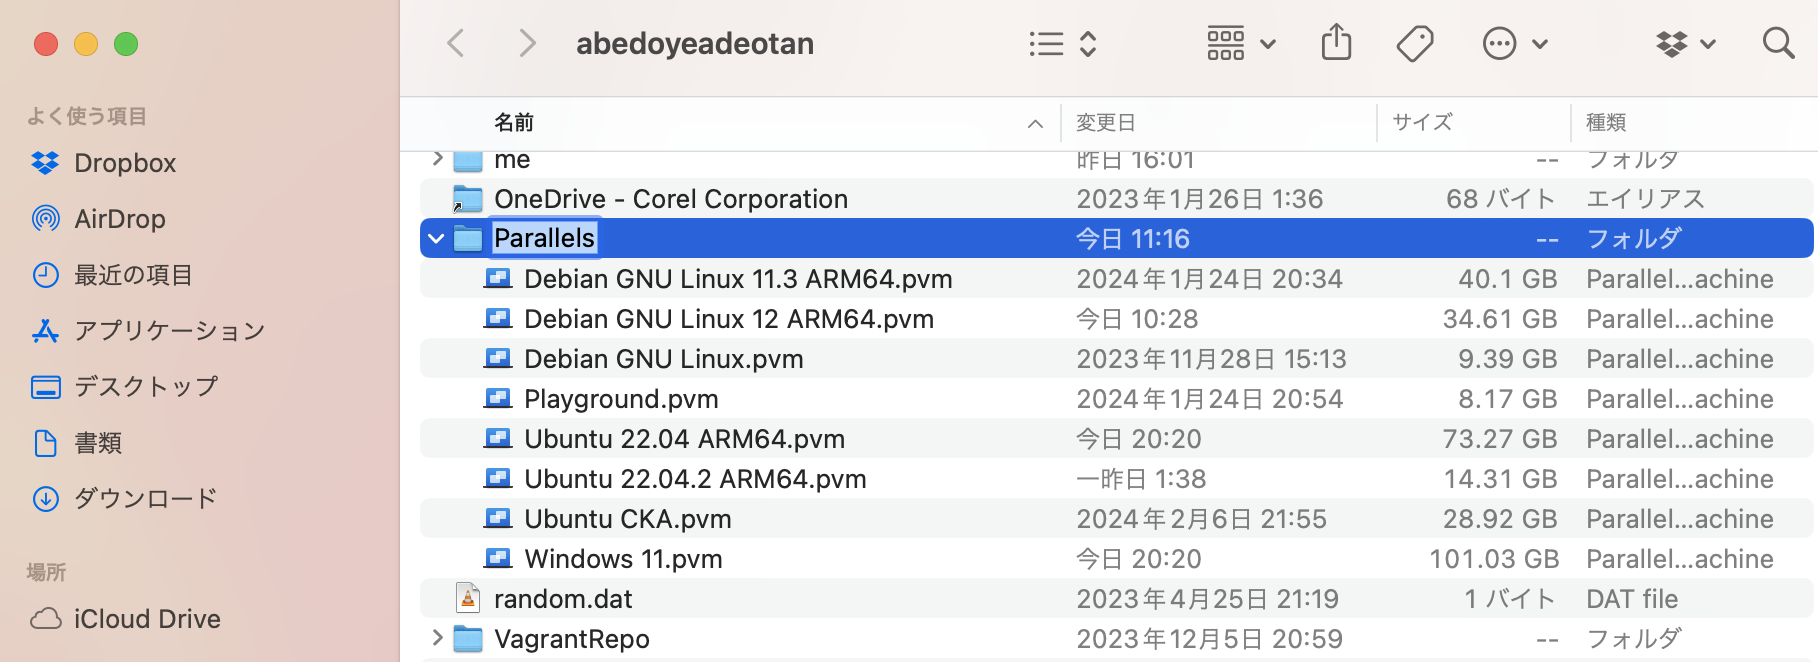Open AirDrop in the sidebar
This screenshot has height=662, width=1818.
click(119, 219)
